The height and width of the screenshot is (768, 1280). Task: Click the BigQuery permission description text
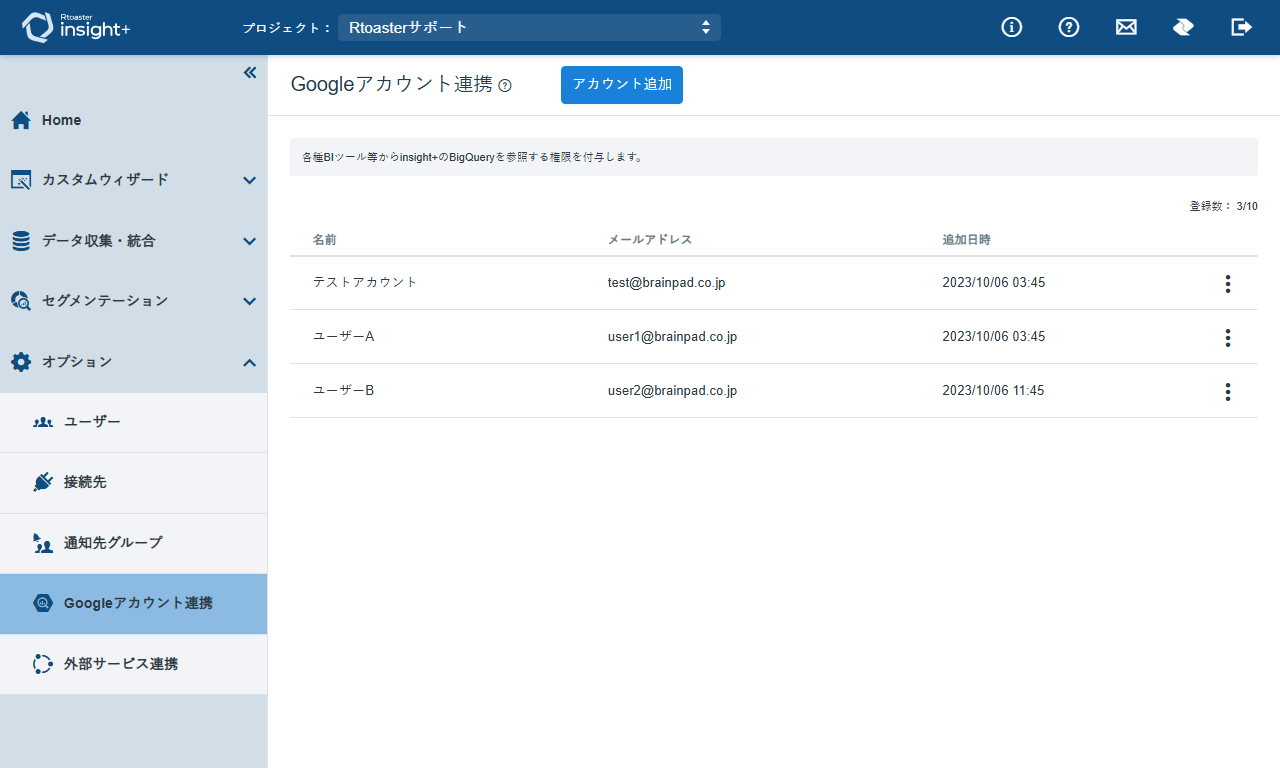point(473,157)
